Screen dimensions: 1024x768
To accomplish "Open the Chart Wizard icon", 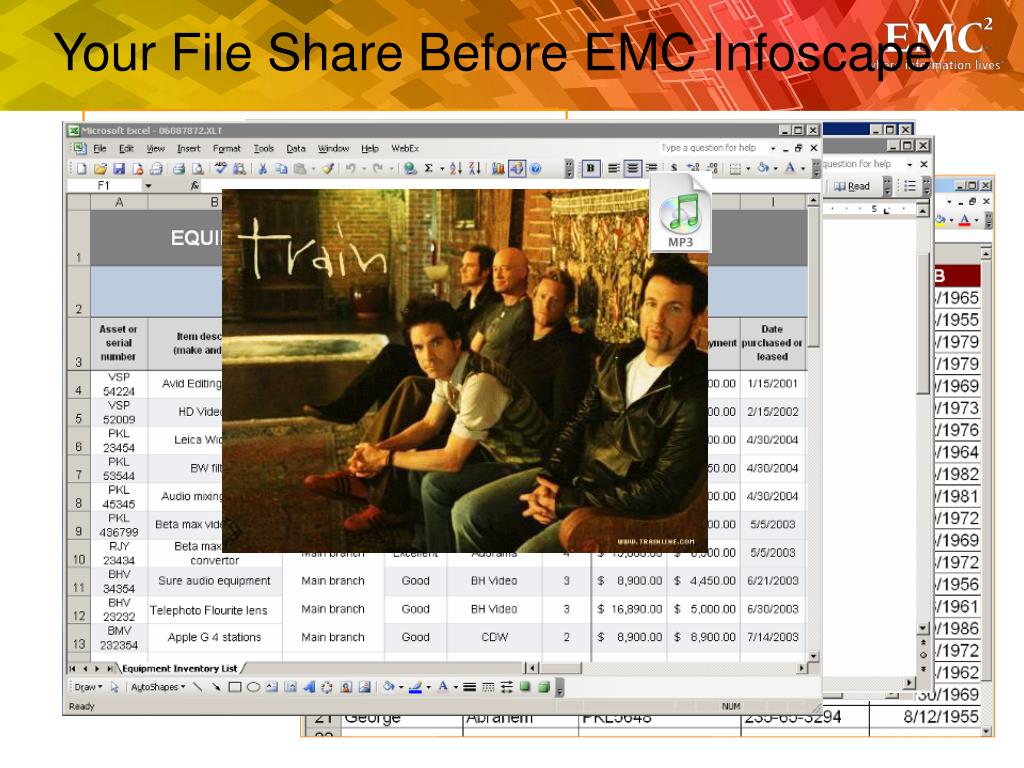I will 498,168.
